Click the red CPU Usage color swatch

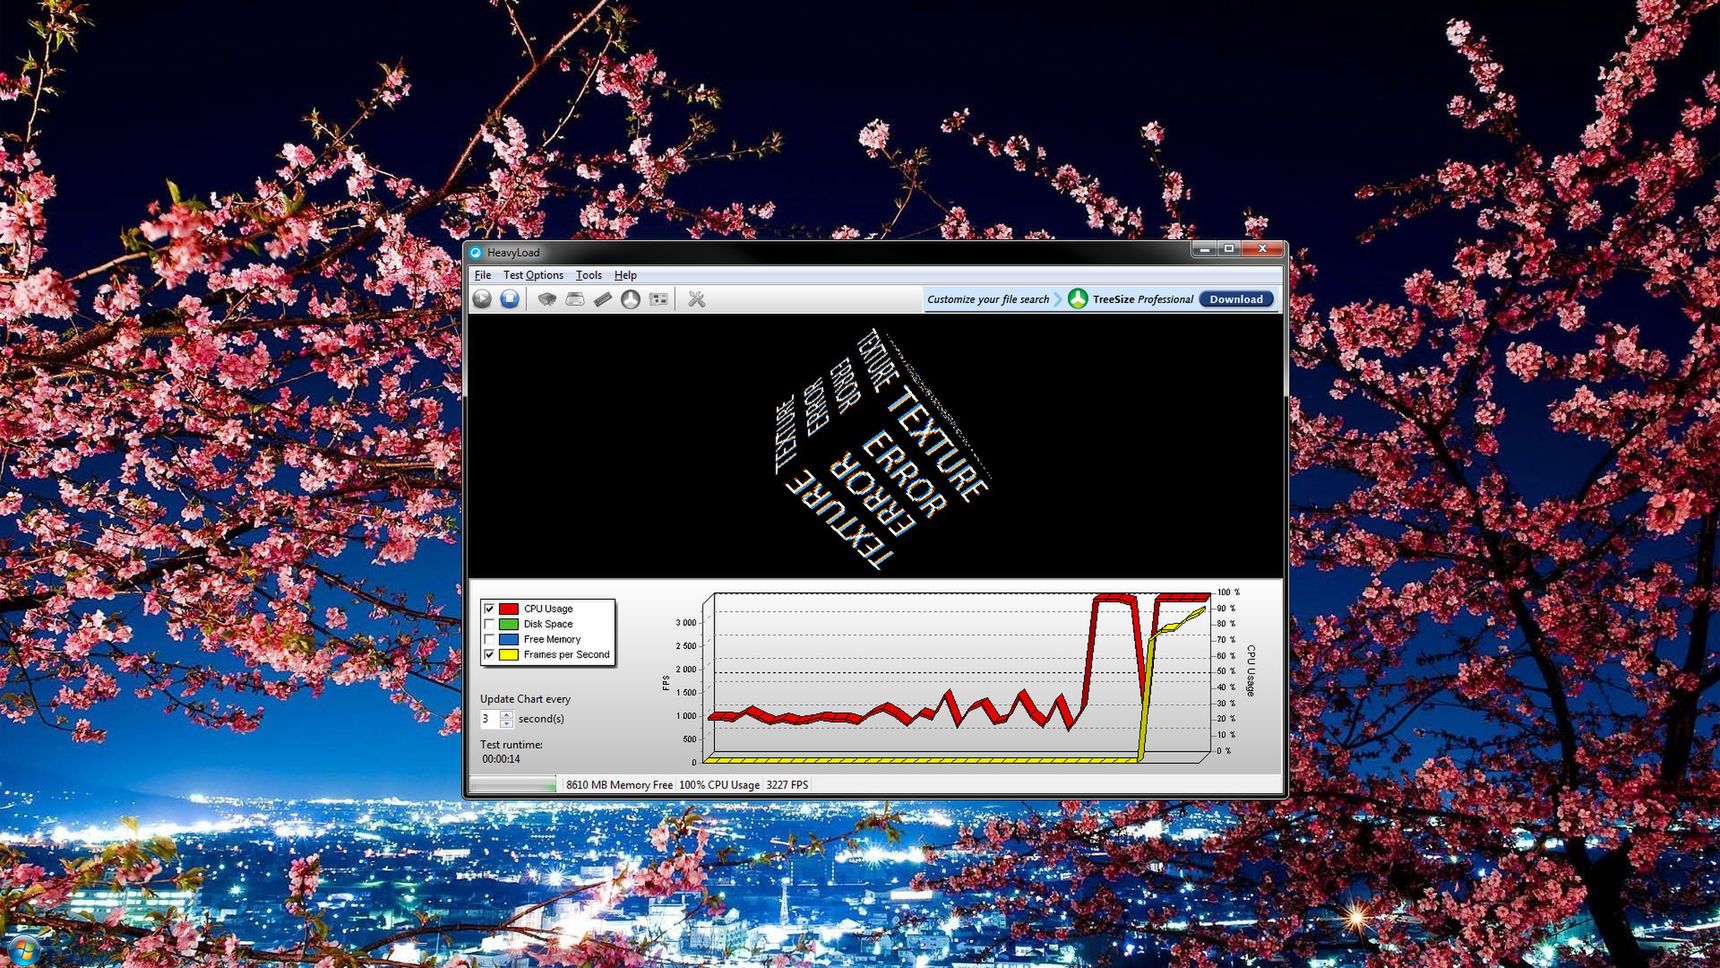(509, 609)
